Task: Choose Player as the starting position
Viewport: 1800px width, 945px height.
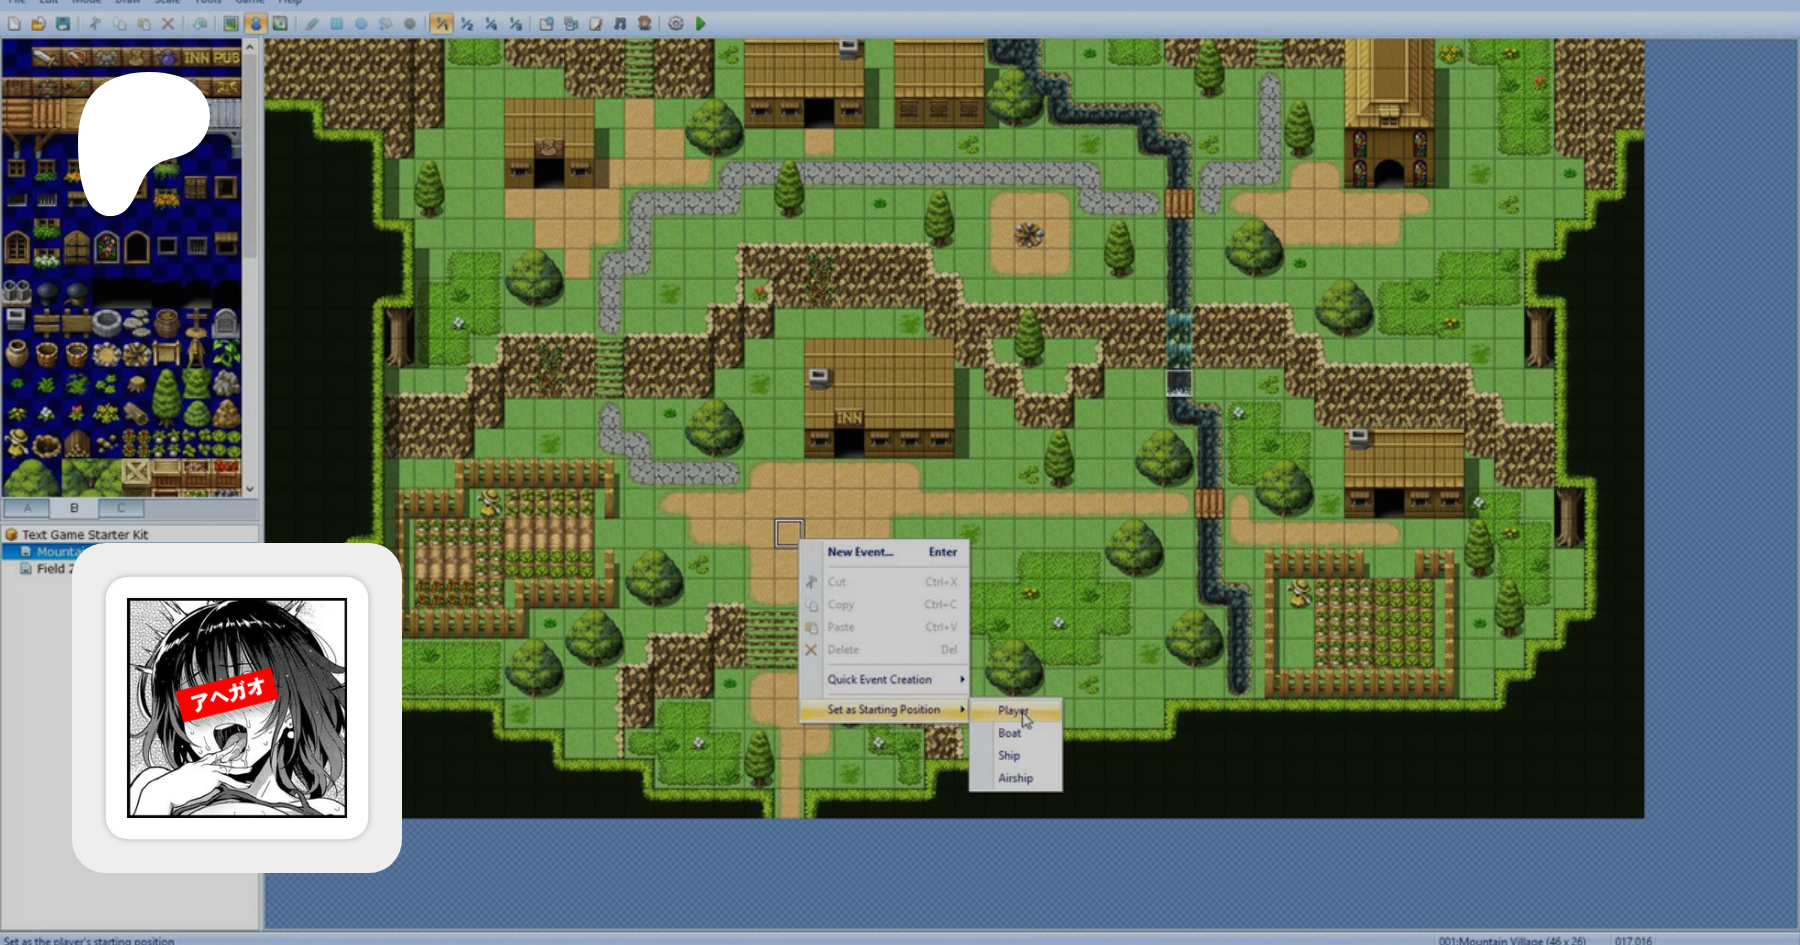Action: click(x=1013, y=711)
